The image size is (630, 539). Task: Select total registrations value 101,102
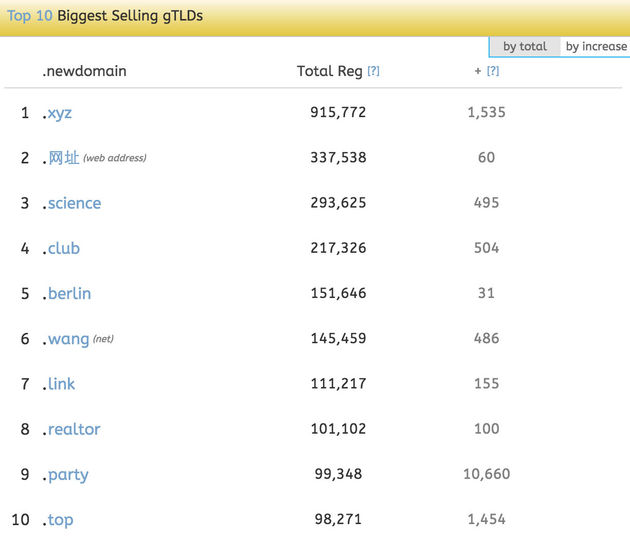[338, 429]
